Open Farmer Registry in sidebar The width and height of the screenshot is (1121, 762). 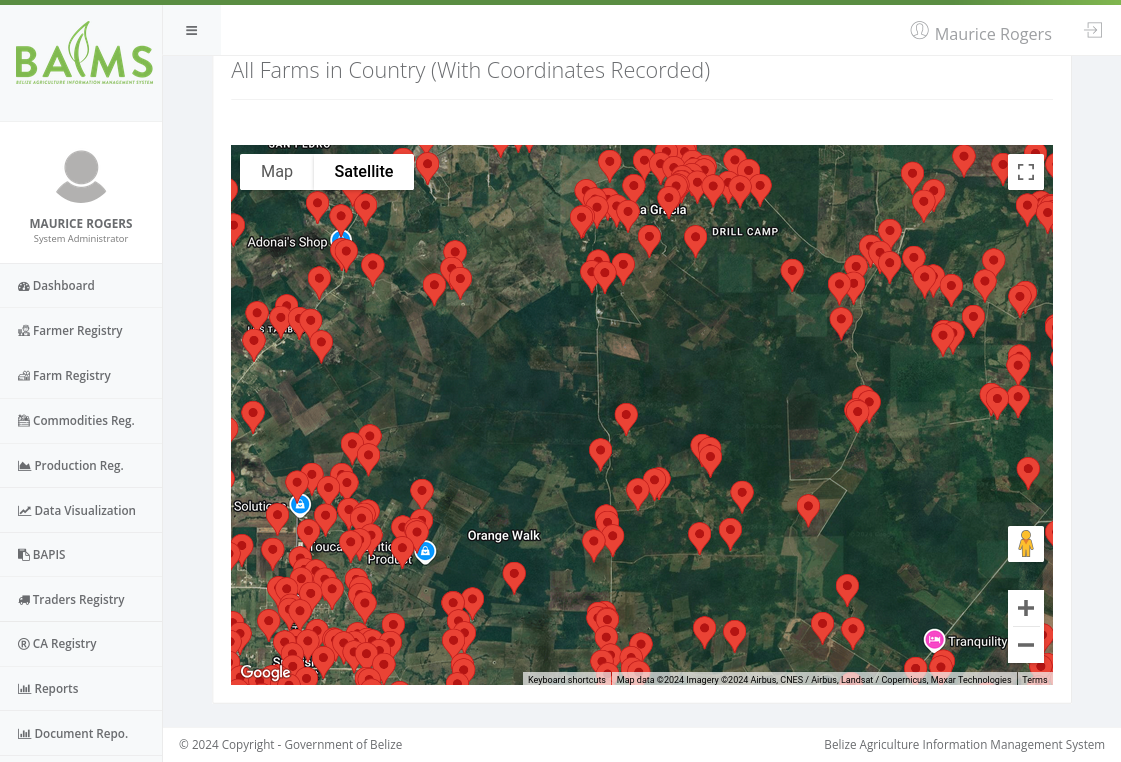(81, 330)
